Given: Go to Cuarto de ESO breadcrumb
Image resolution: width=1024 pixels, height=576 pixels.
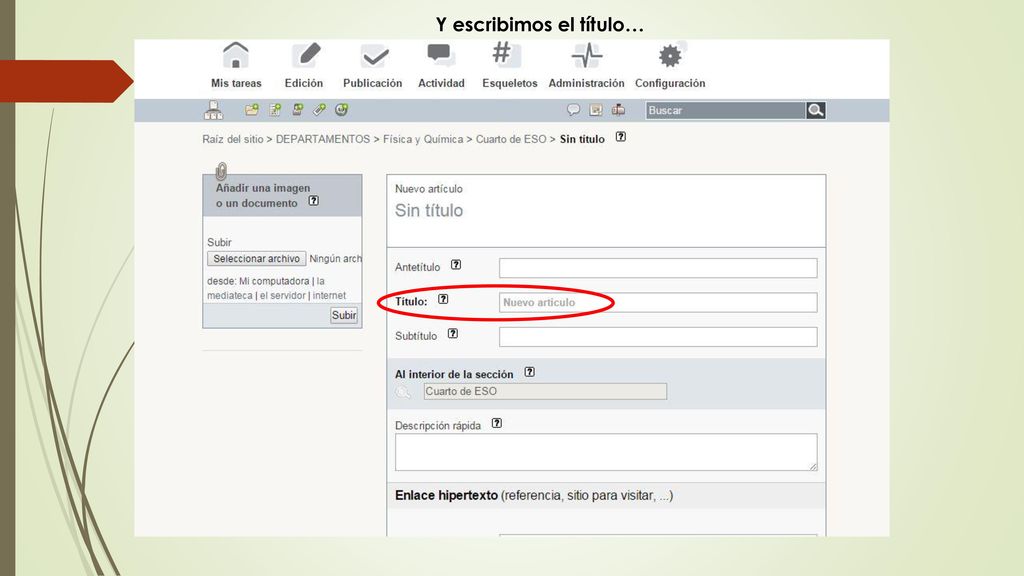Looking at the screenshot, I should coord(511,139).
